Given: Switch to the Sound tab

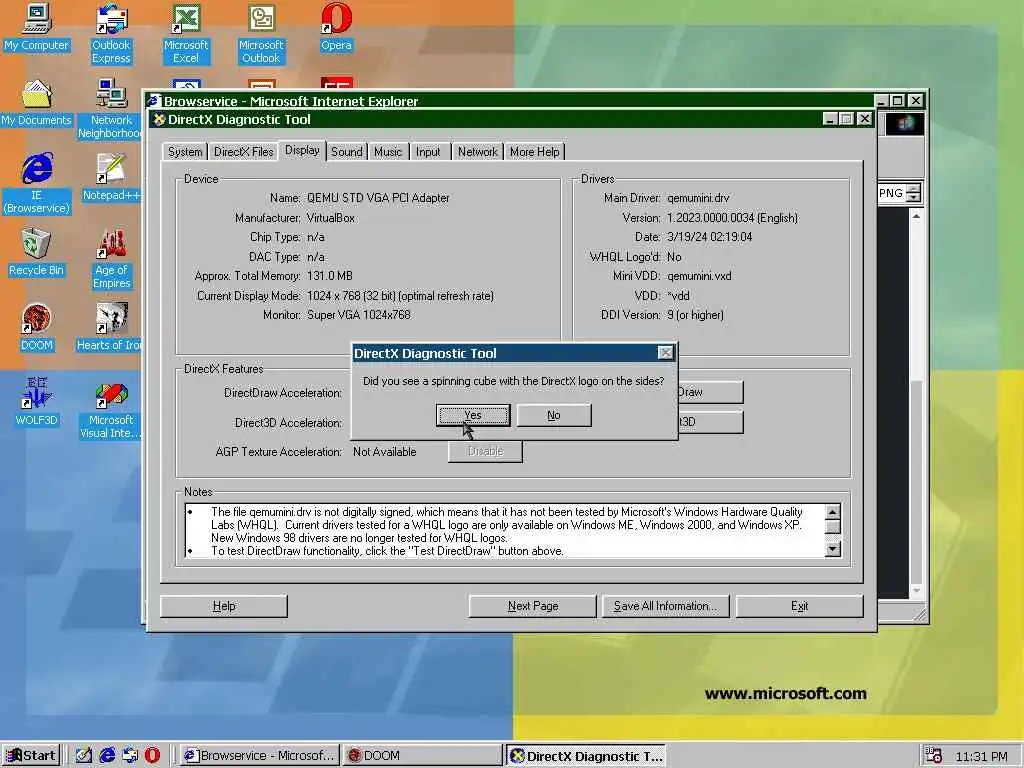Looking at the screenshot, I should [346, 152].
